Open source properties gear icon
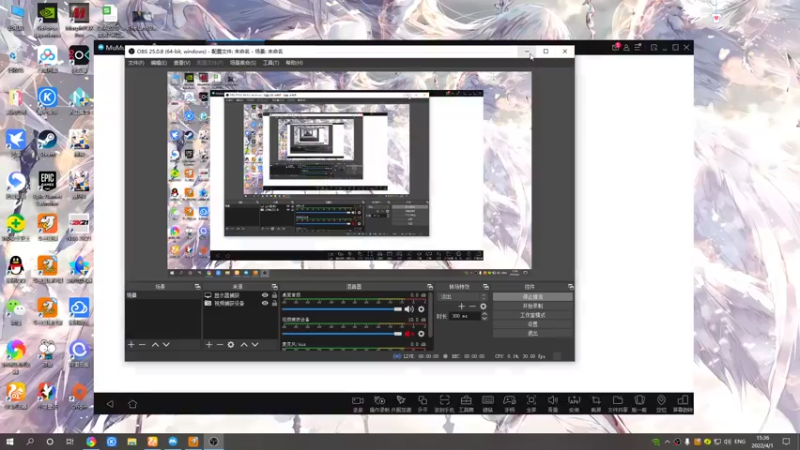 (231, 345)
